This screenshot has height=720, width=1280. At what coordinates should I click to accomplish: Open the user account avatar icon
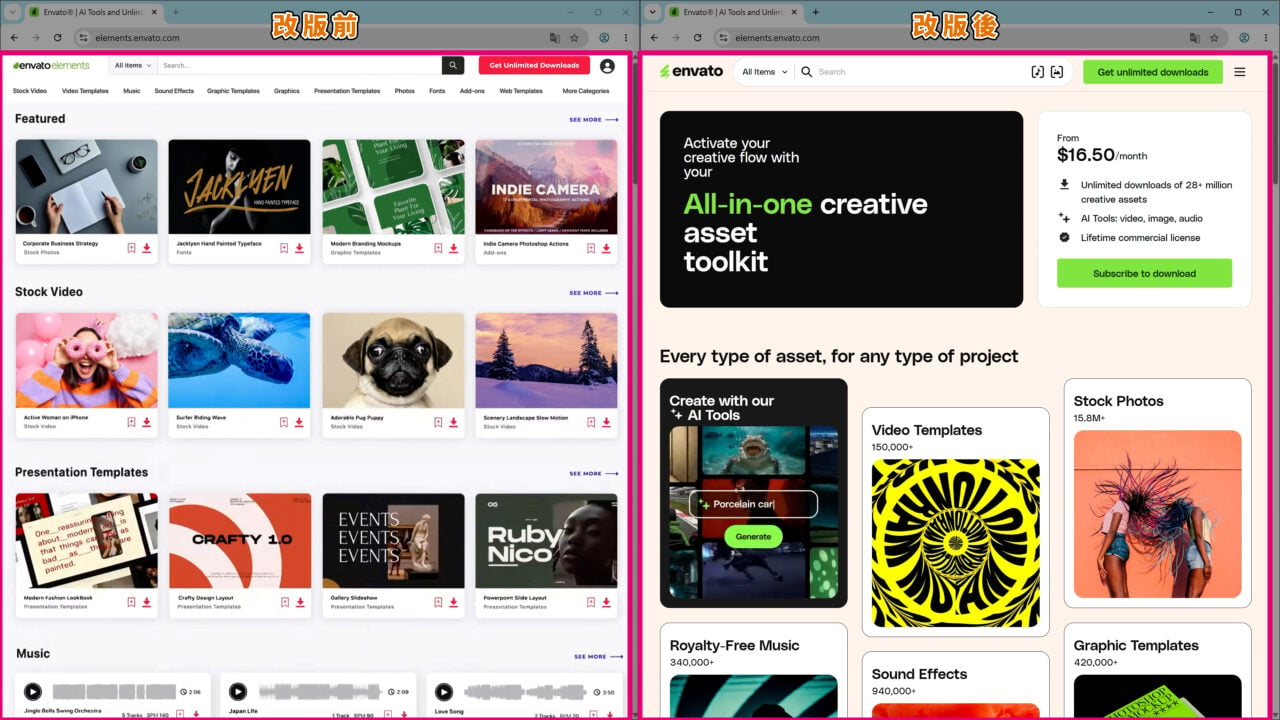click(x=607, y=66)
